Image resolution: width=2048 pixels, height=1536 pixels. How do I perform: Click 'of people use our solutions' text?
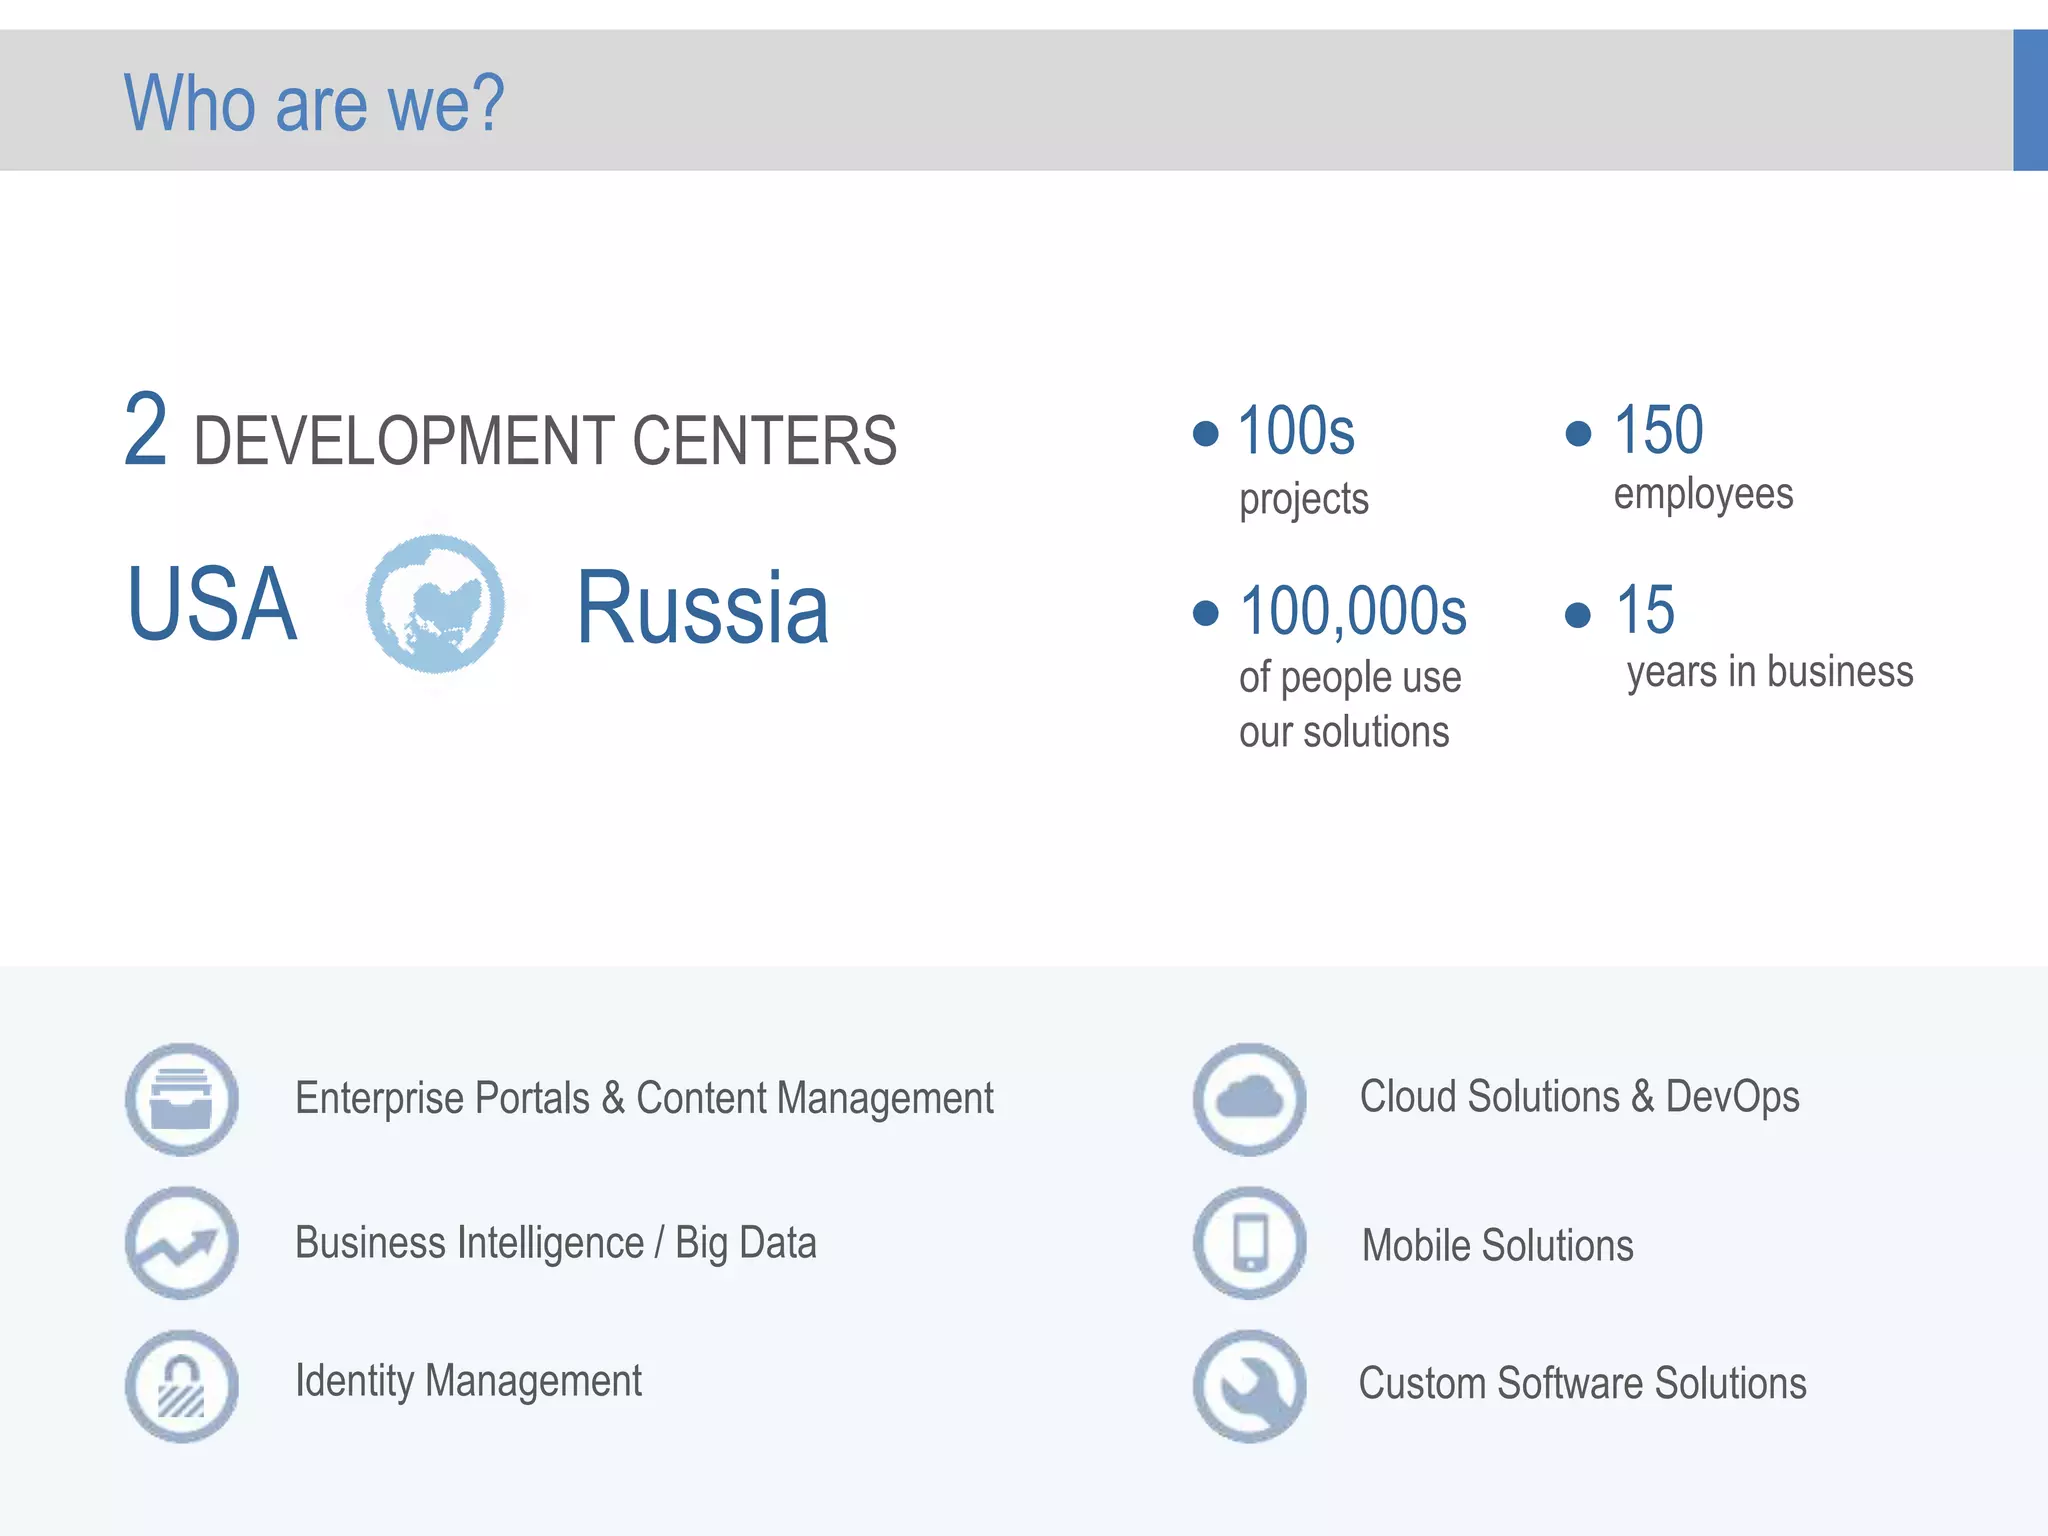pos(1350,704)
